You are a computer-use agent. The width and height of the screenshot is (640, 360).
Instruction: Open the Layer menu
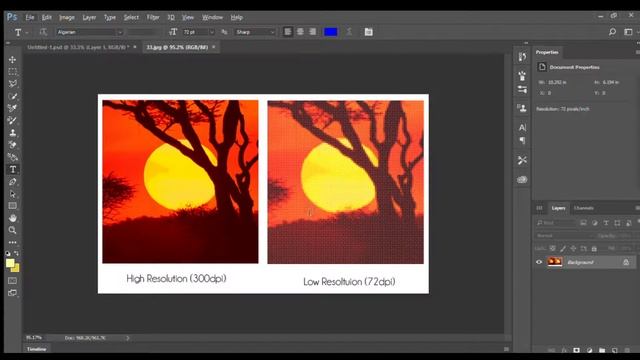(x=89, y=17)
